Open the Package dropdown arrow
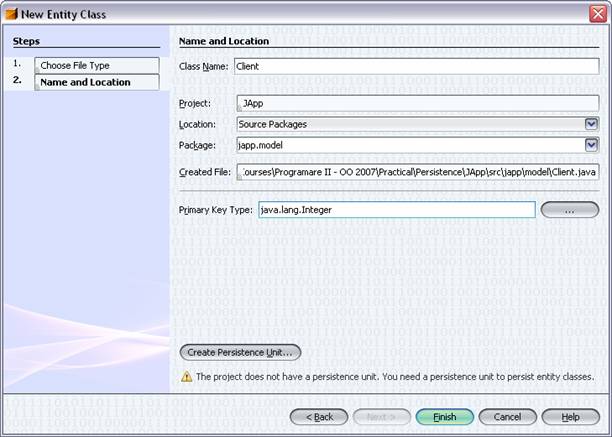This screenshot has width=612, height=437. click(591, 145)
